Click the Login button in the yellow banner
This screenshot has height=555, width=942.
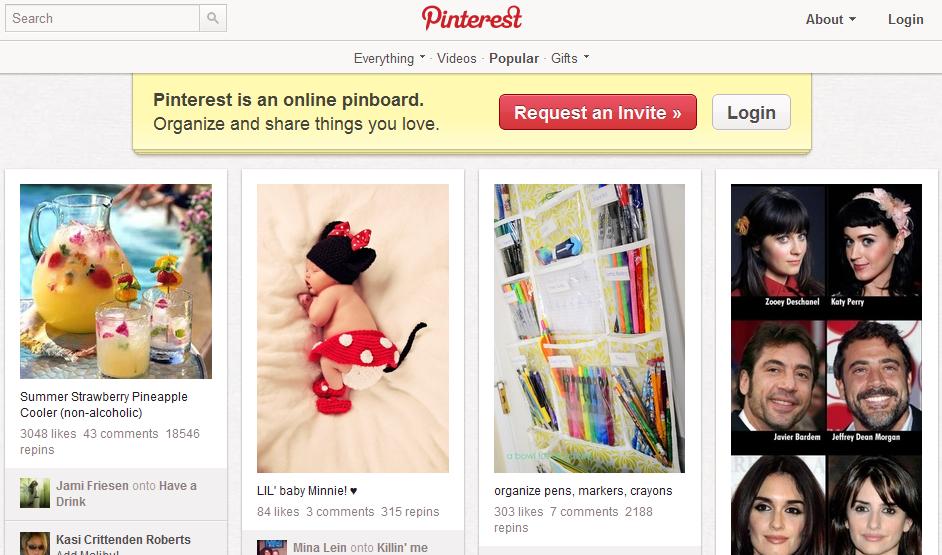click(x=751, y=112)
